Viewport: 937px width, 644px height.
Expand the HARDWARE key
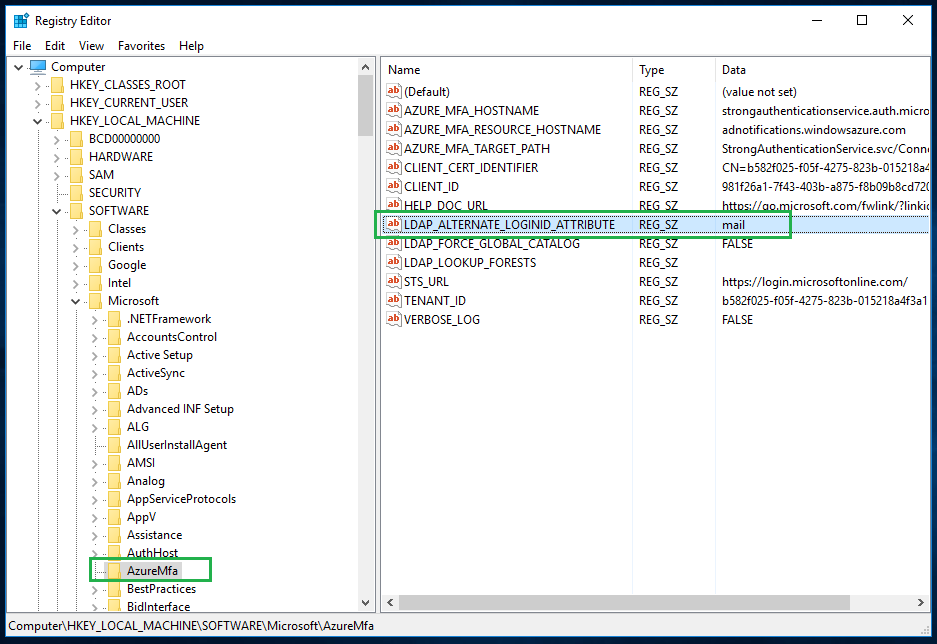(x=56, y=157)
